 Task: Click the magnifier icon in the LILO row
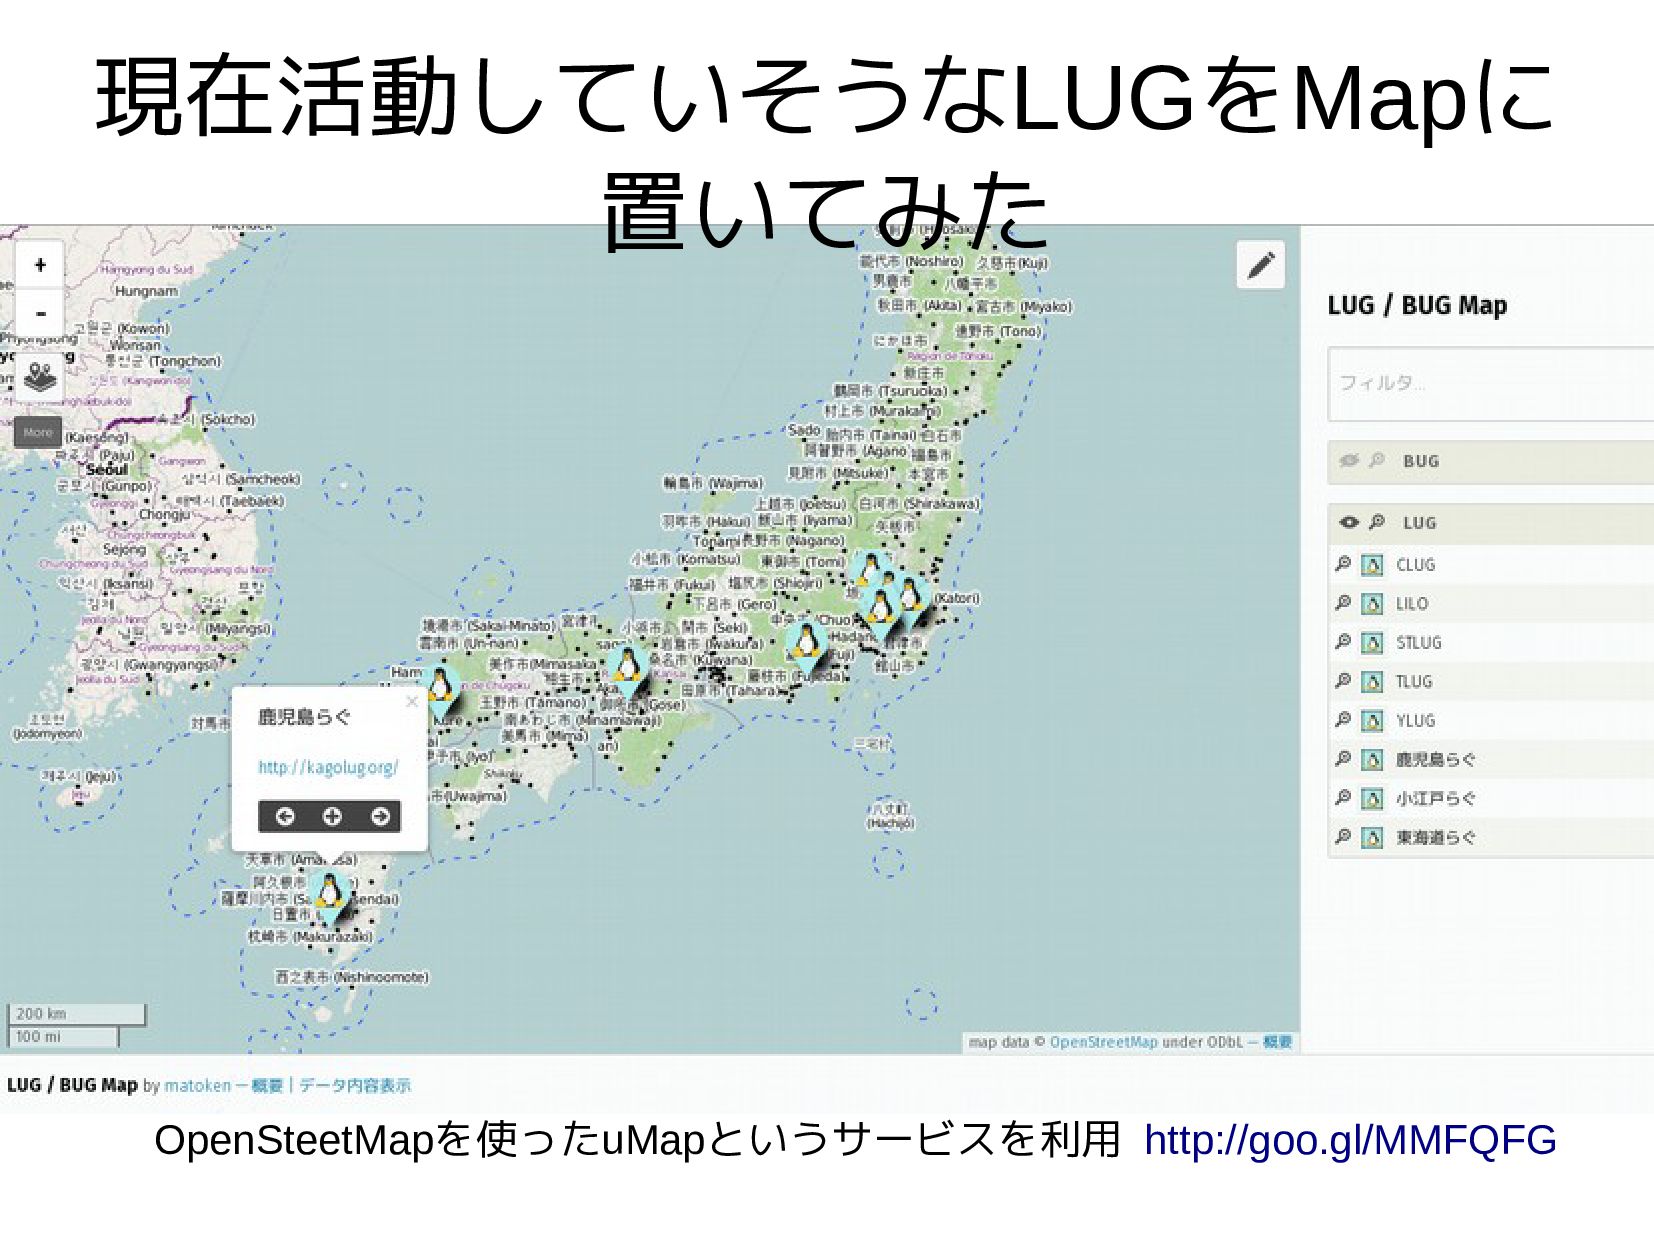(x=1343, y=603)
